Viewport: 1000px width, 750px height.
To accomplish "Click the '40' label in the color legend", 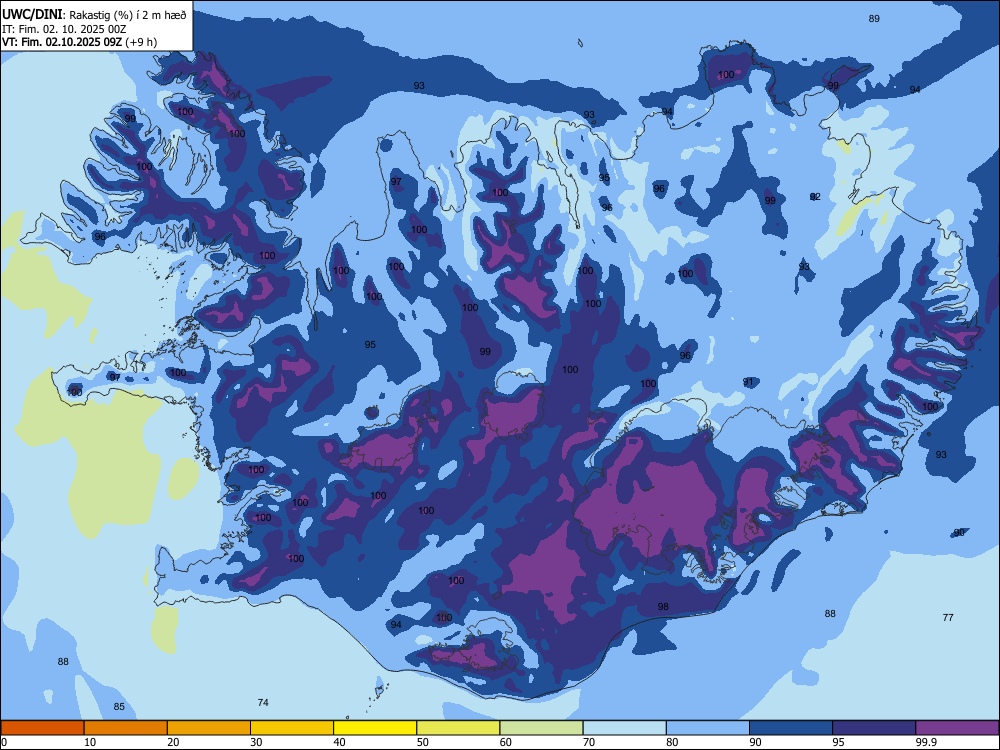I will (x=340, y=742).
